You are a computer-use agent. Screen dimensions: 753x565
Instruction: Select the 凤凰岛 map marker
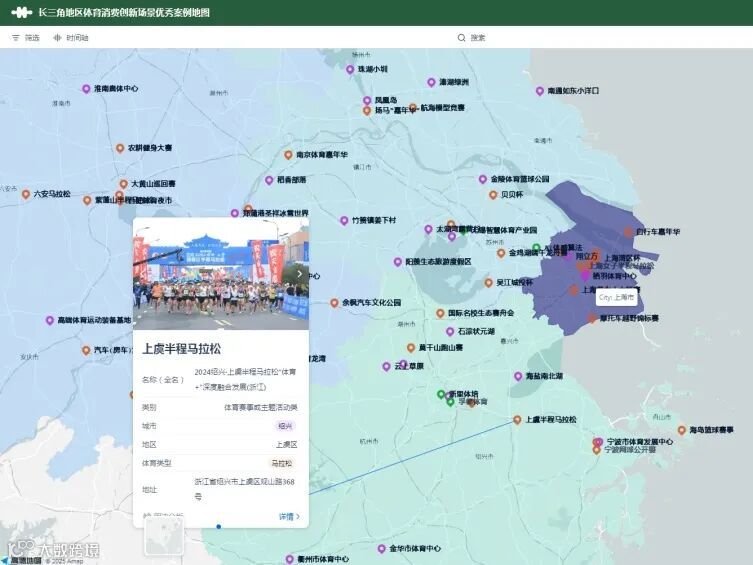367,100
